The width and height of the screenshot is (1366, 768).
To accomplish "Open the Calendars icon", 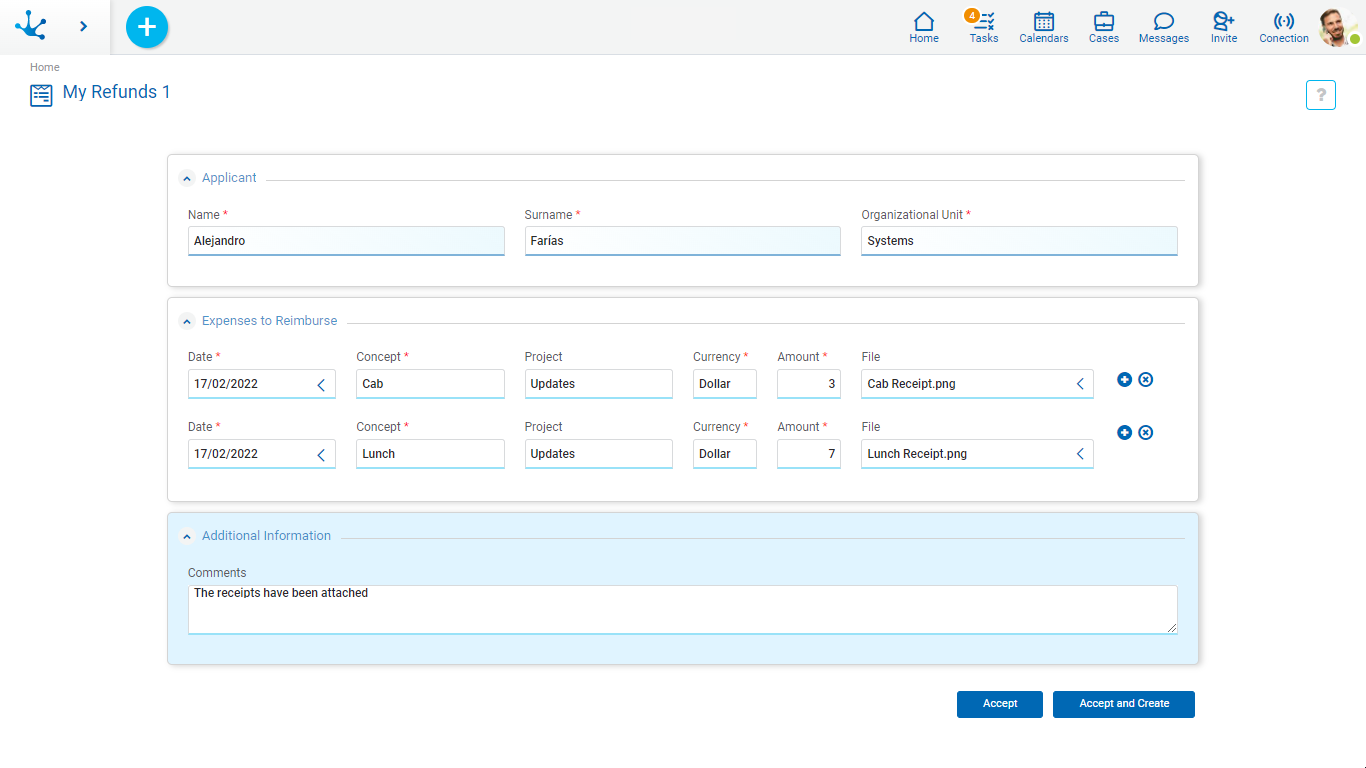I will click(1043, 27).
